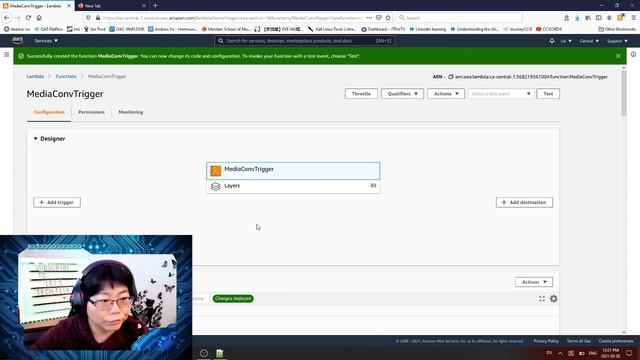The image size is (640, 360).
Task: Bookmark this page with the star icon
Action: [388, 18]
